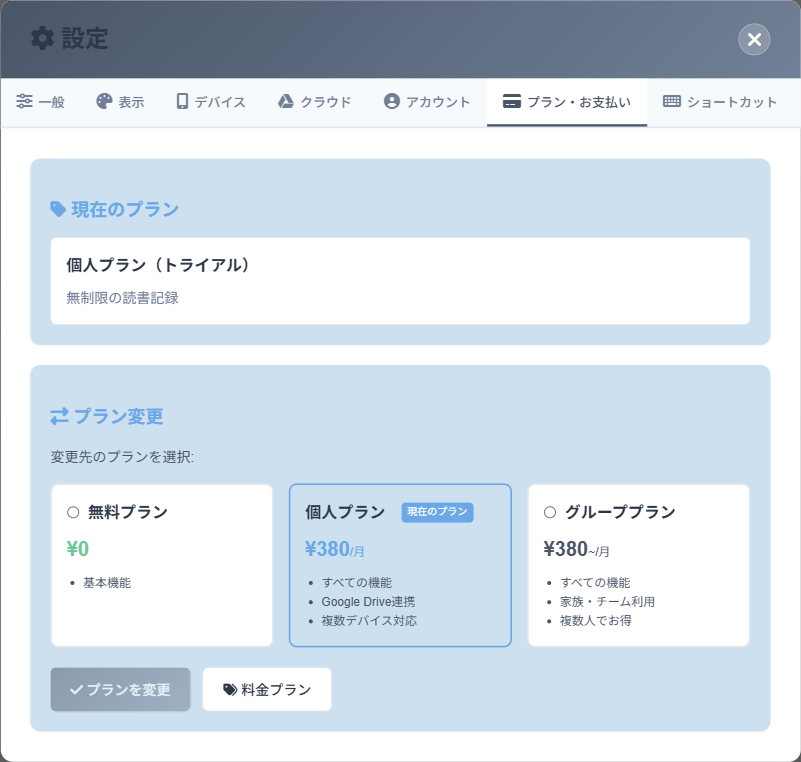Open the アカウント settings tab

[426, 100]
